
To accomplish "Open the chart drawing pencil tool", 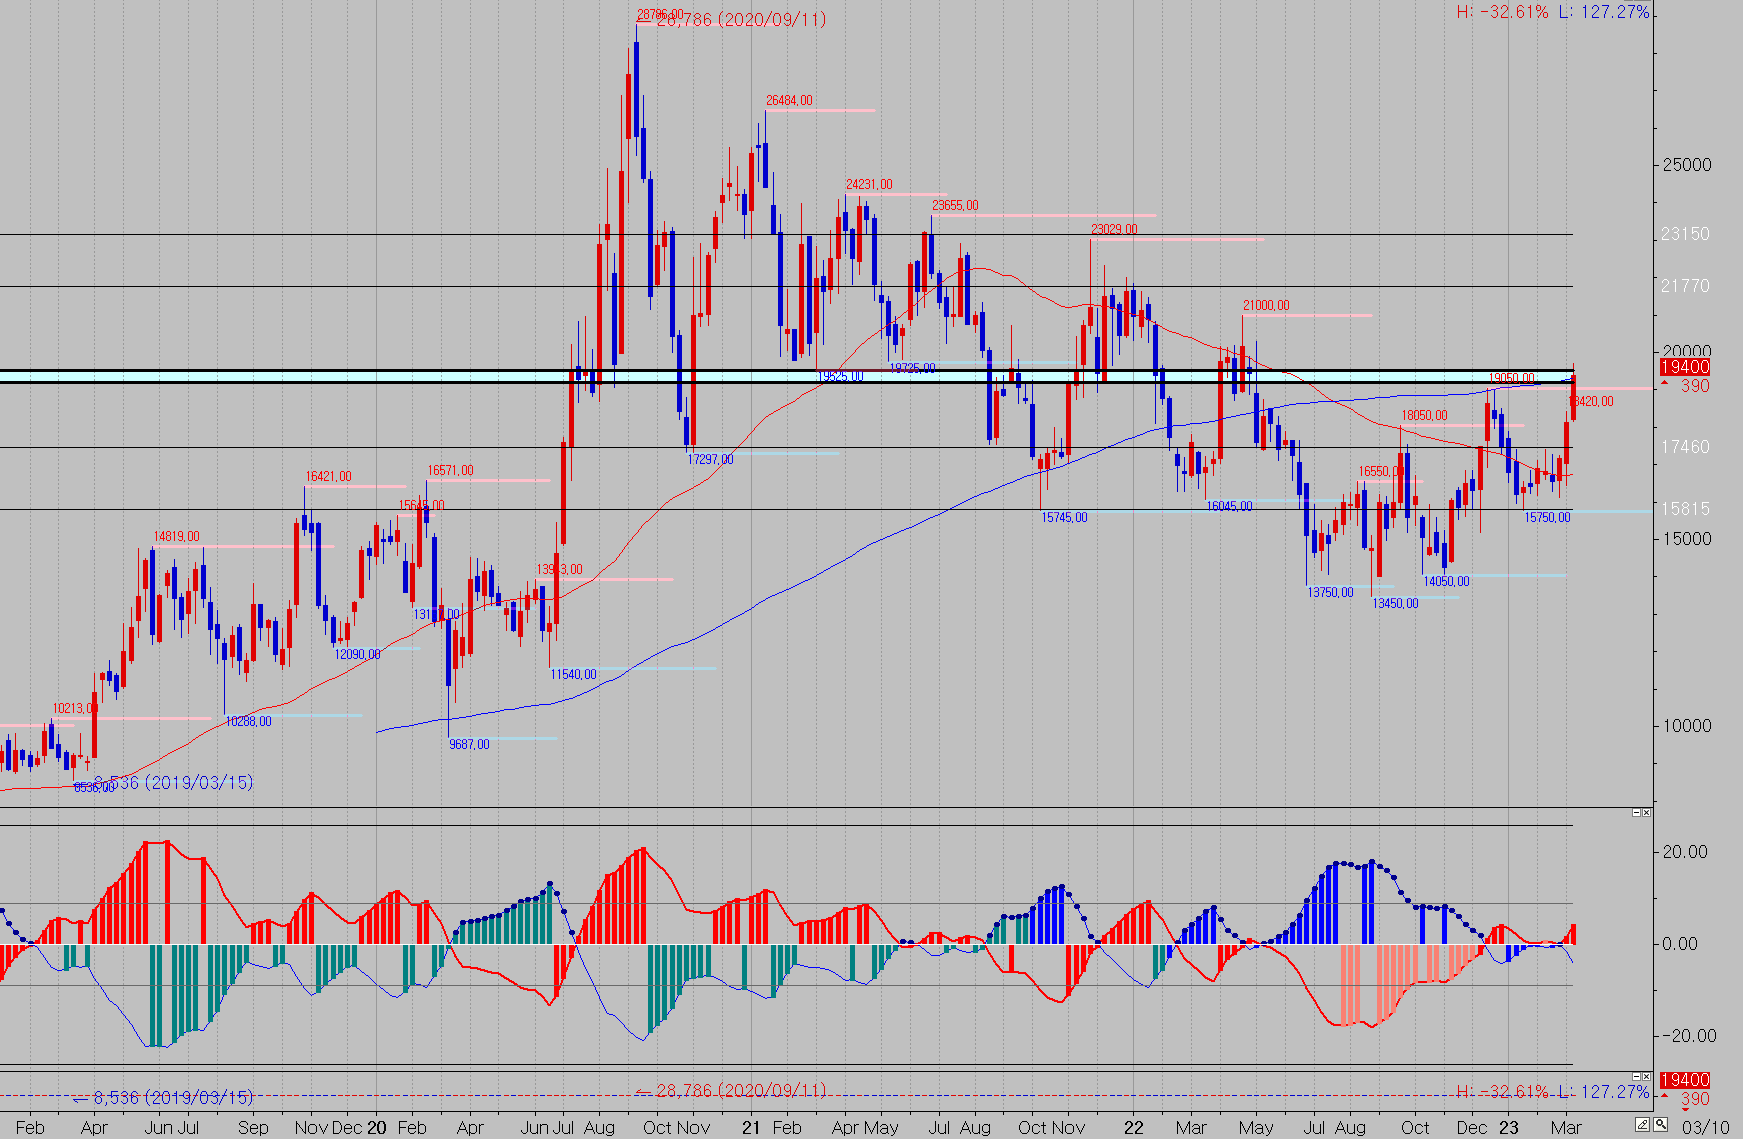I will 1642,1125.
